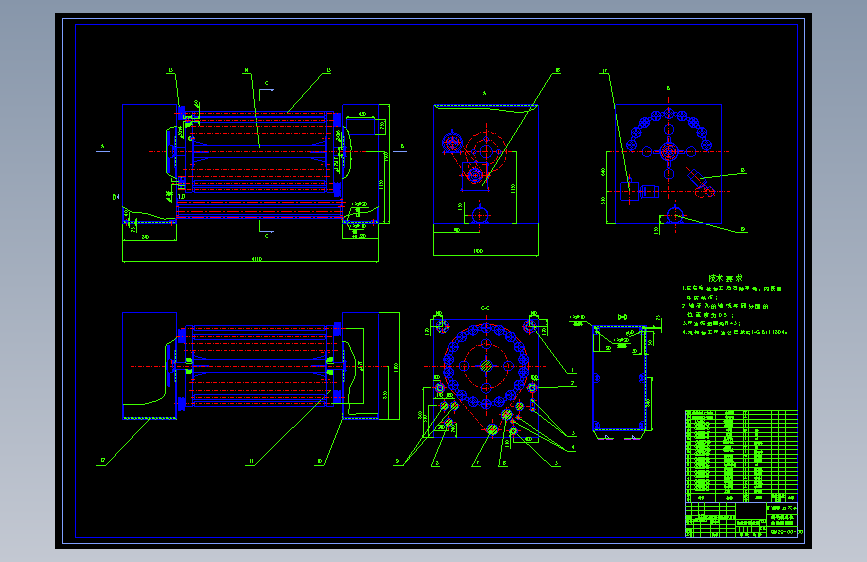This screenshot has height=562, width=867.
Task: Click the D-D section view label
Action: (622, 317)
